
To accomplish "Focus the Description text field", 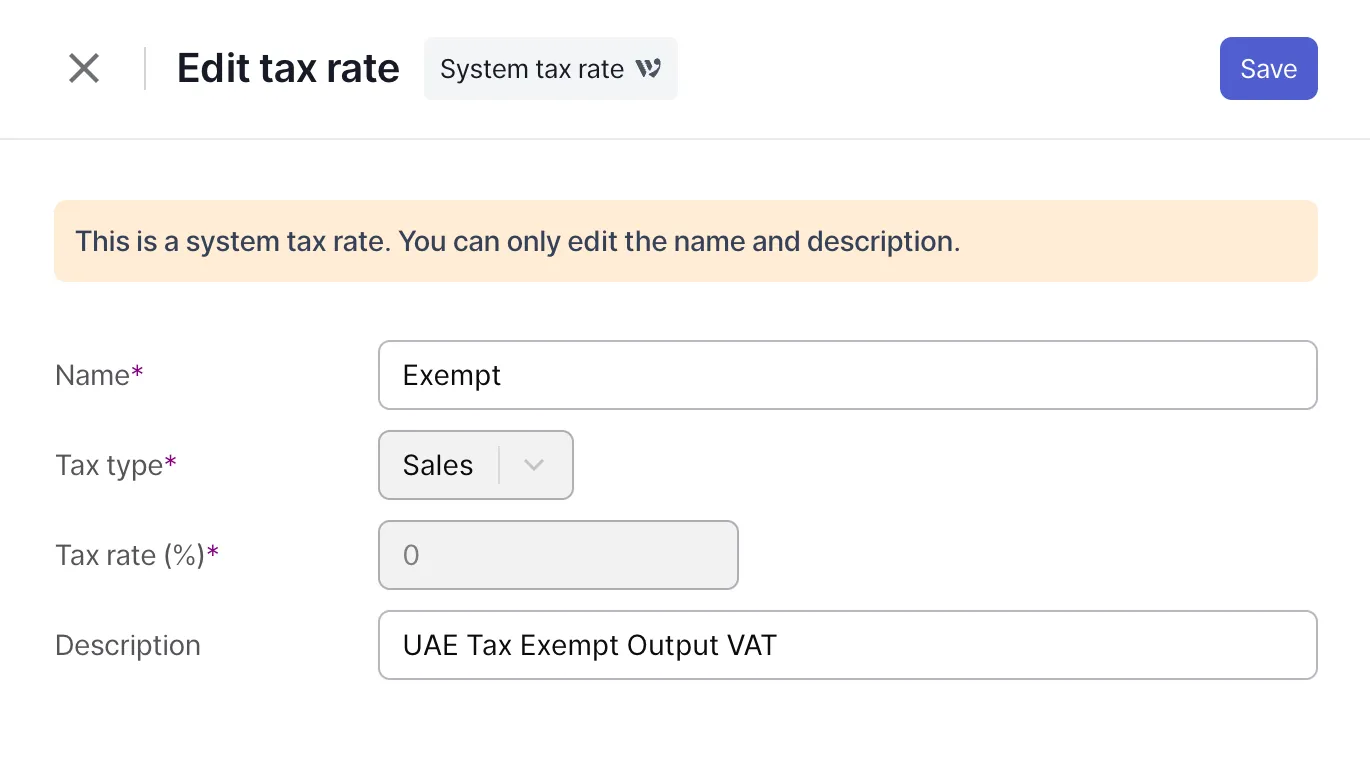I will [x=847, y=645].
